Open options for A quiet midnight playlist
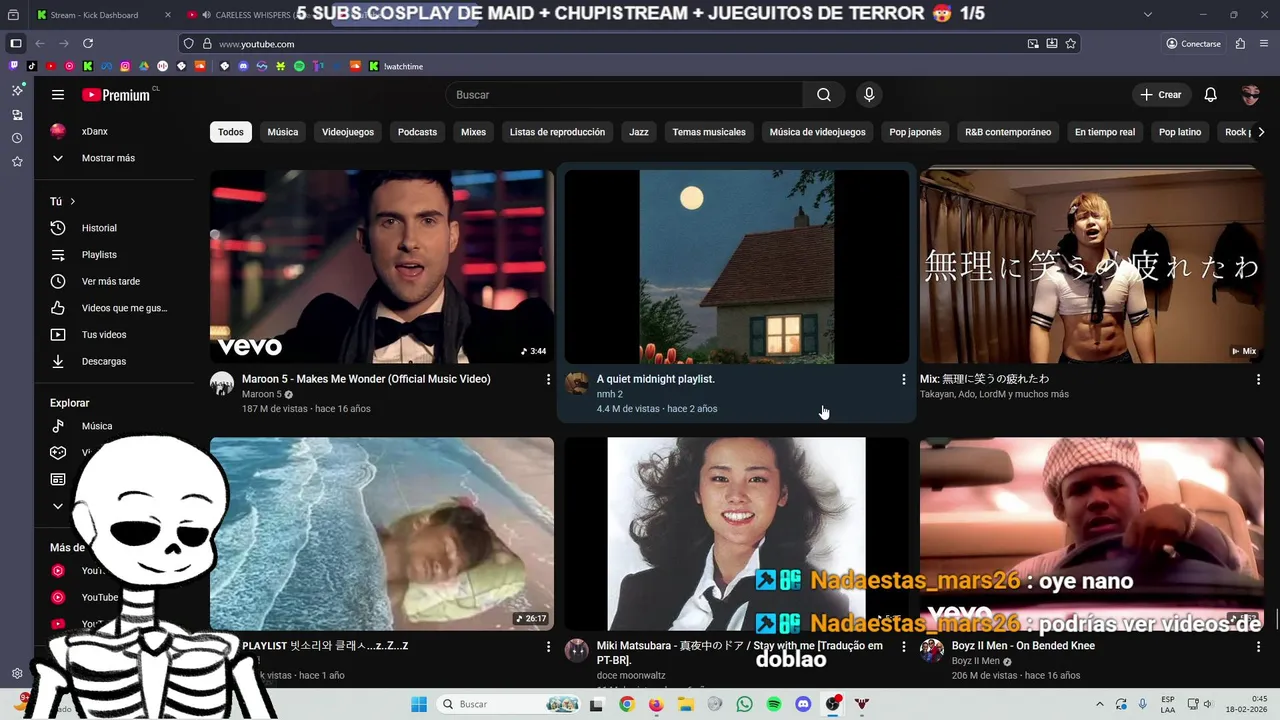Image resolution: width=1280 pixels, height=720 pixels. point(903,380)
